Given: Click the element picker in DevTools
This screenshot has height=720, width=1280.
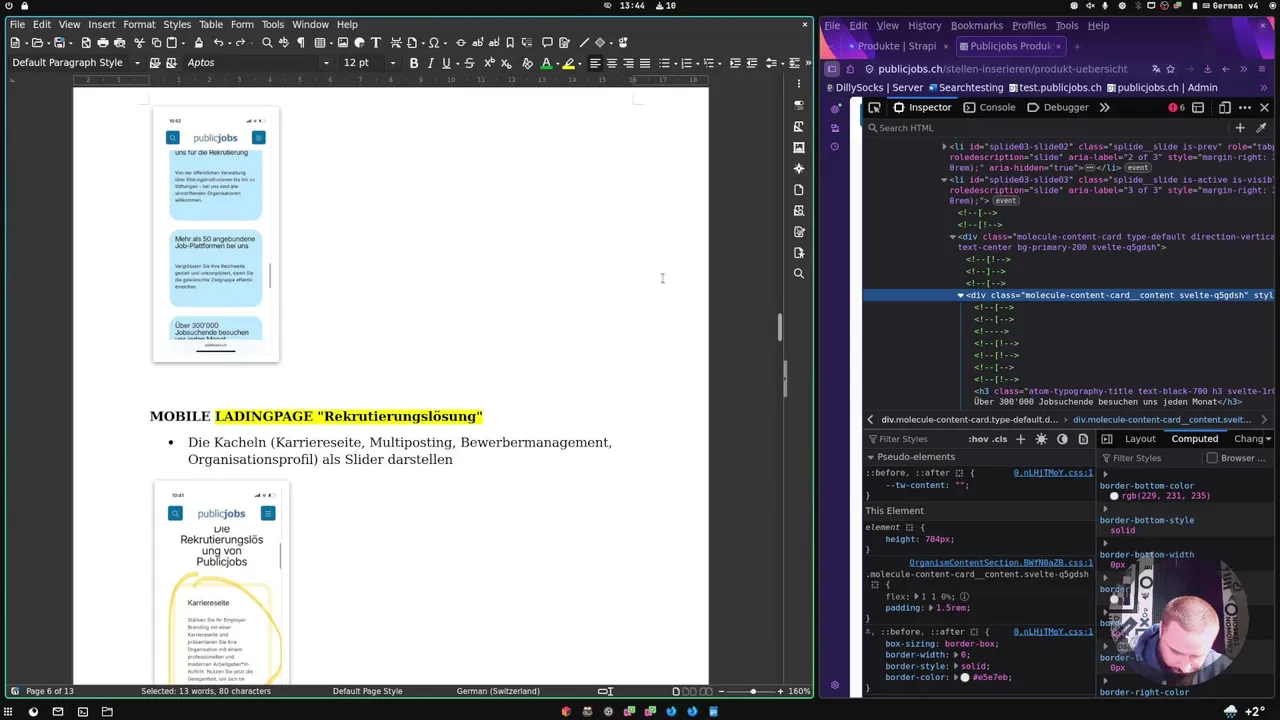Looking at the screenshot, I should pos(874,107).
